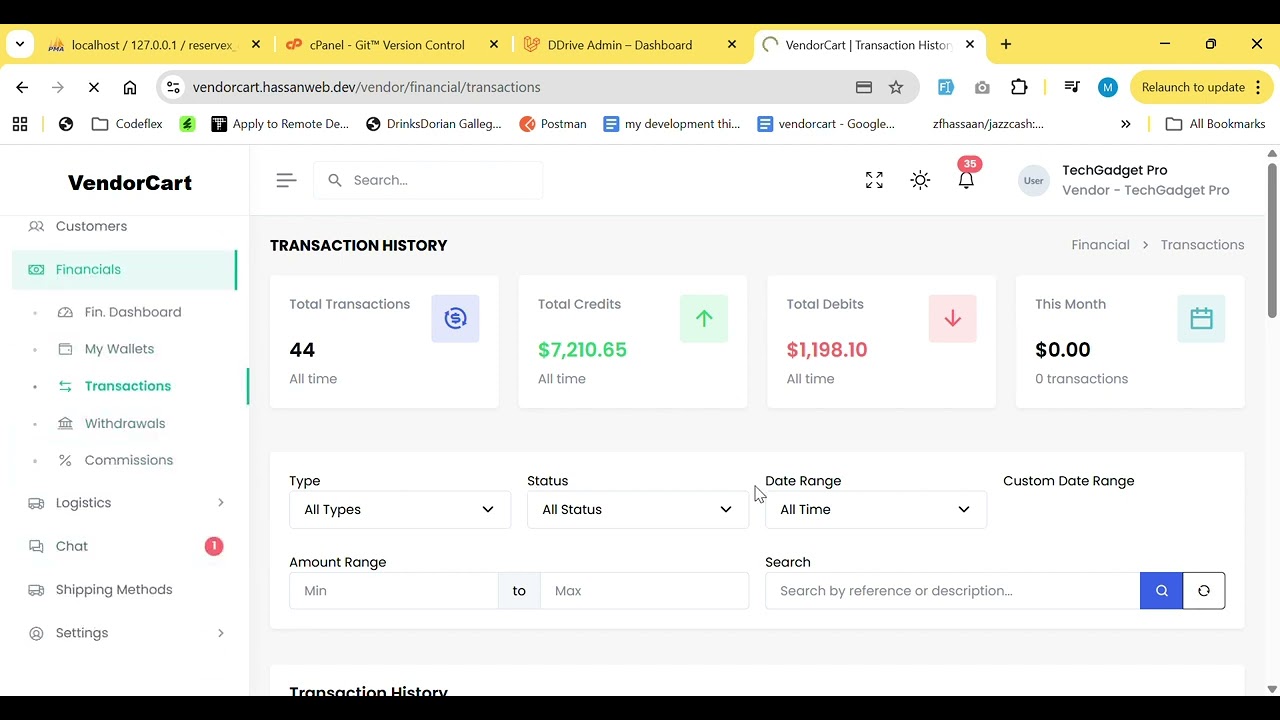Click the Settings icon in sidebar
This screenshot has height=720, width=1280.
[36, 633]
